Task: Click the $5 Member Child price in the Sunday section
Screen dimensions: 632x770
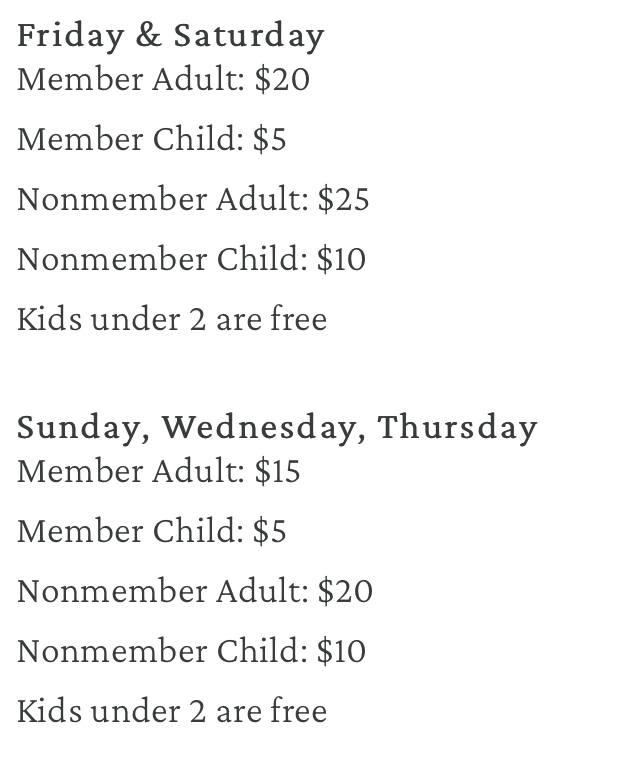Action: (269, 531)
